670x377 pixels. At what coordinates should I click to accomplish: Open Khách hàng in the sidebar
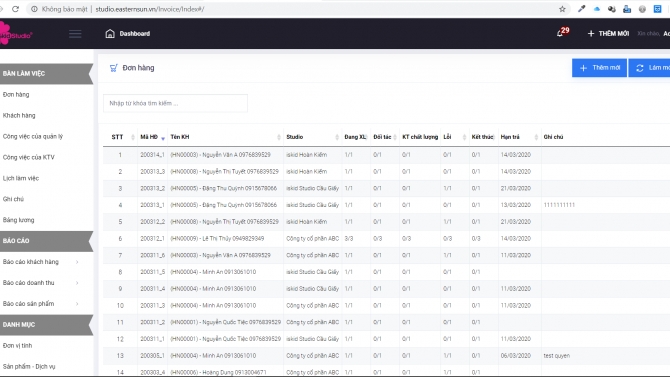click(x=19, y=115)
